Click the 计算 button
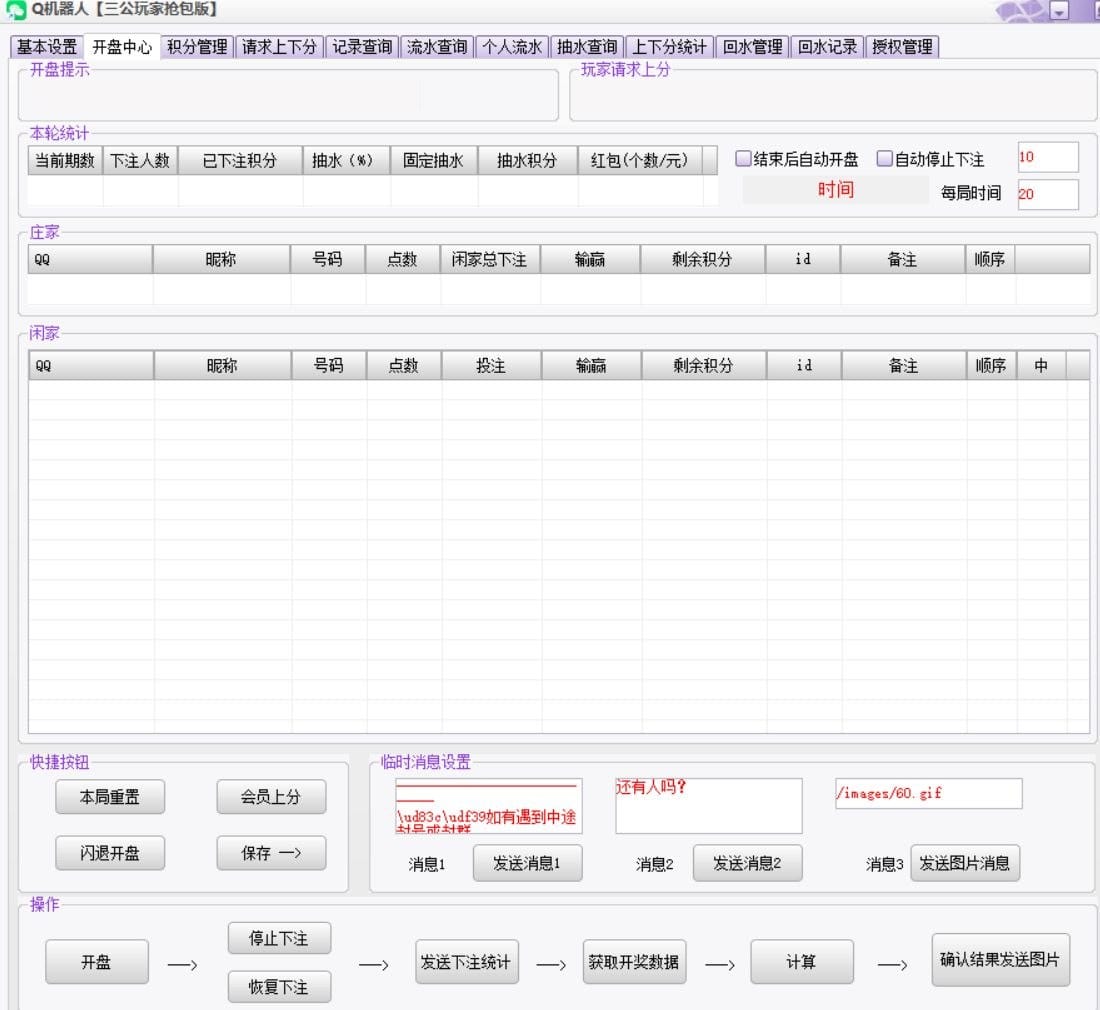The image size is (1100, 1010). 802,962
